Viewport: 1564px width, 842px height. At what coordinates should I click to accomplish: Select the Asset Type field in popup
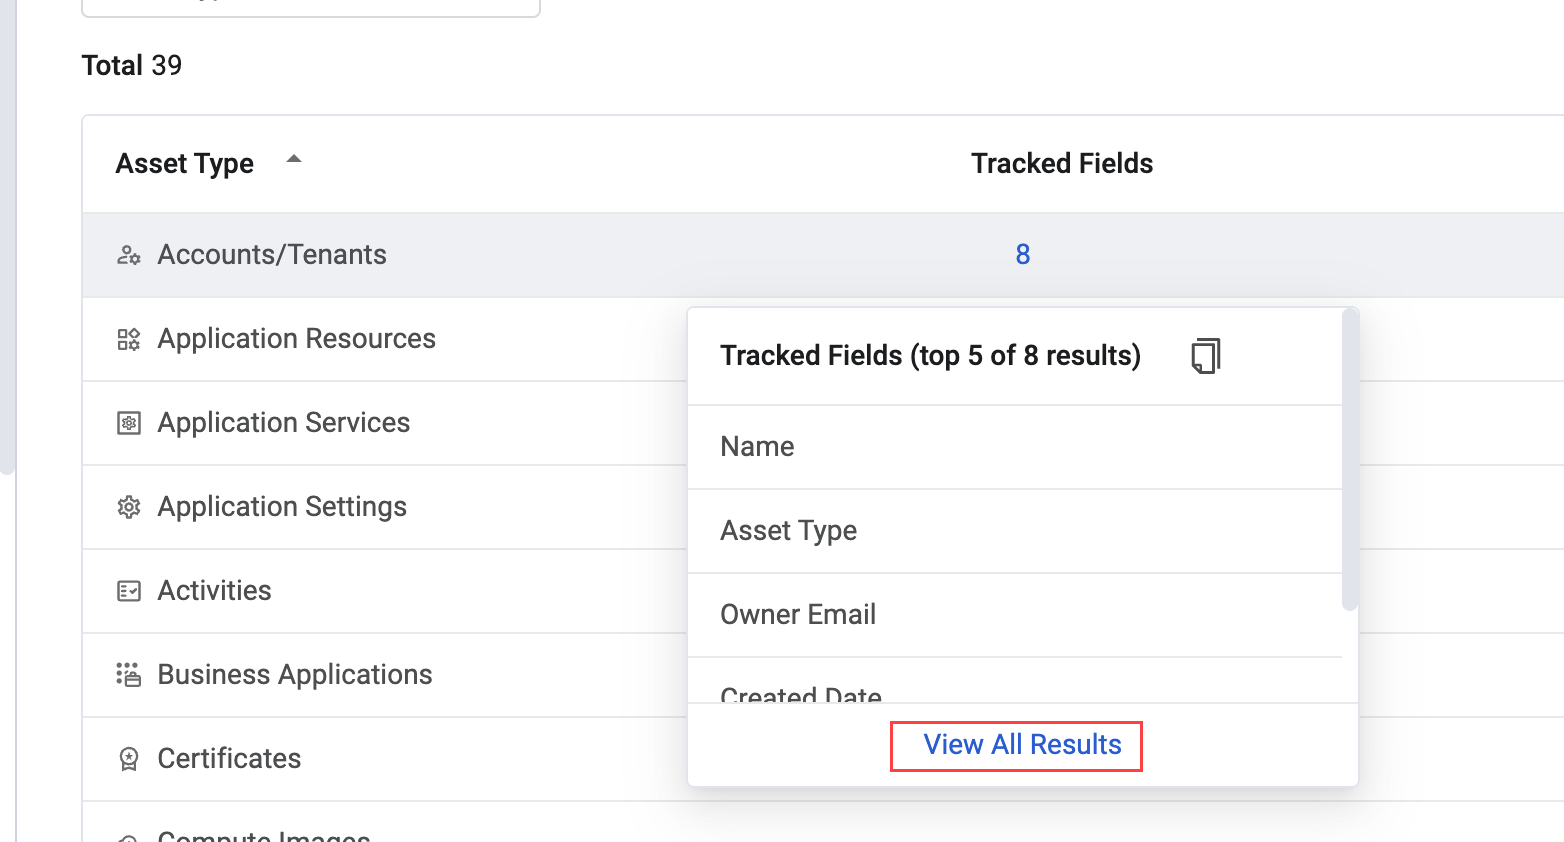pyautogui.click(x=789, y=531)
